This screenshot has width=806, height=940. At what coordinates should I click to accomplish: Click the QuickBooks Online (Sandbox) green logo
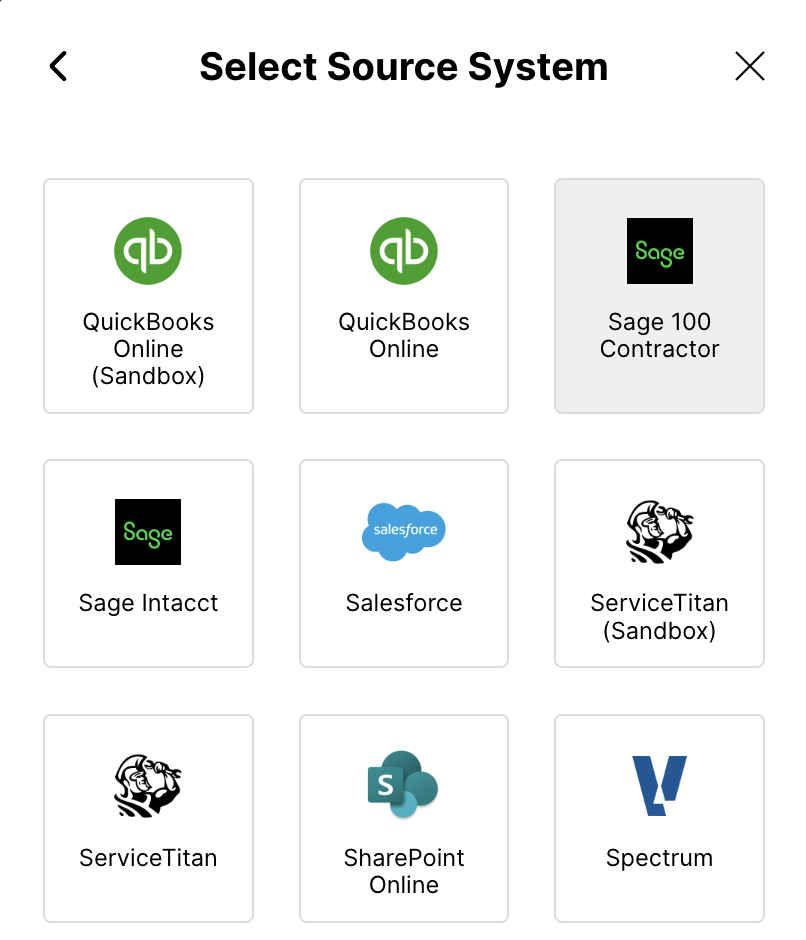[148, 251]
